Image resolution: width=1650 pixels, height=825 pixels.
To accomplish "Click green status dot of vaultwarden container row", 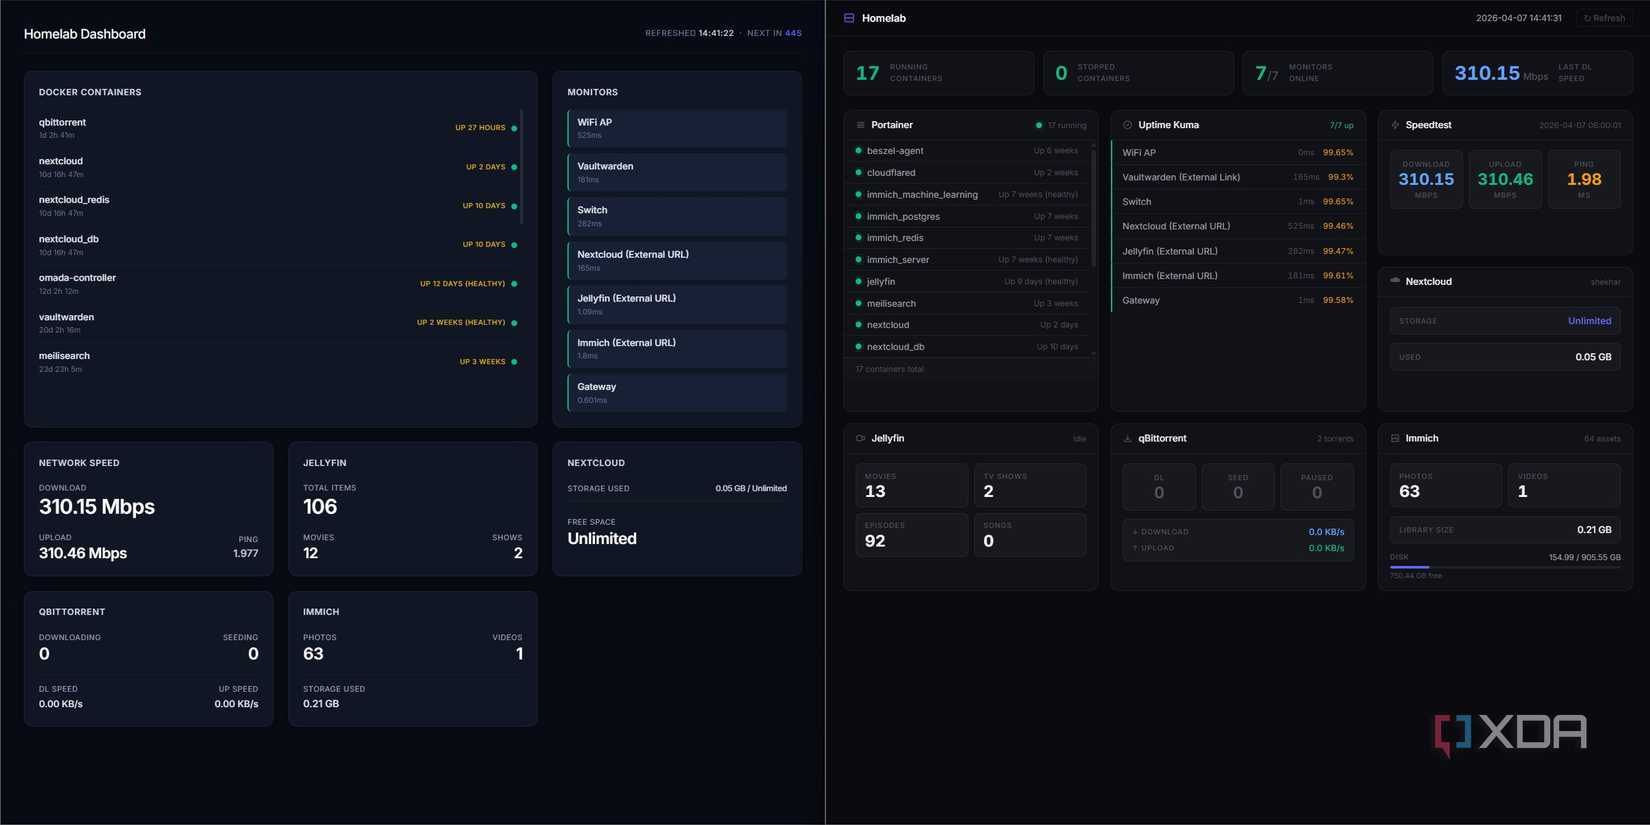I will [x=514, y=323].
